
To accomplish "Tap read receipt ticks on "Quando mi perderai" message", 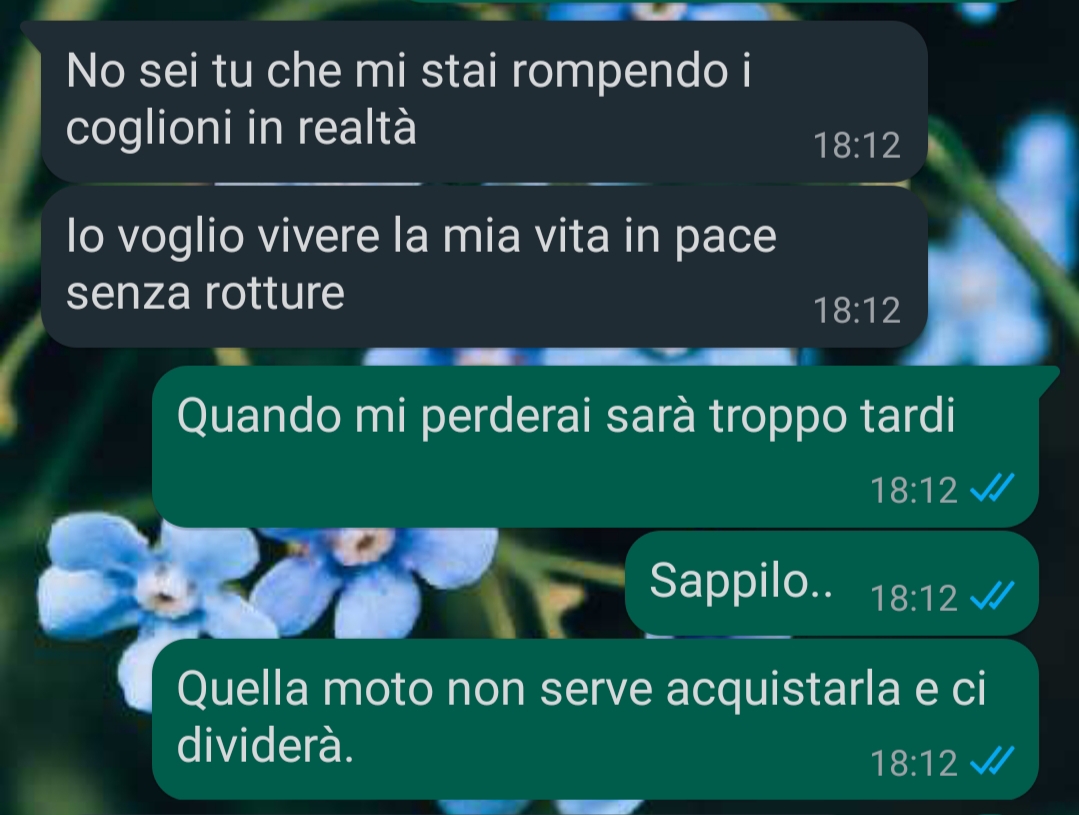I will click(x=992, y=489).
